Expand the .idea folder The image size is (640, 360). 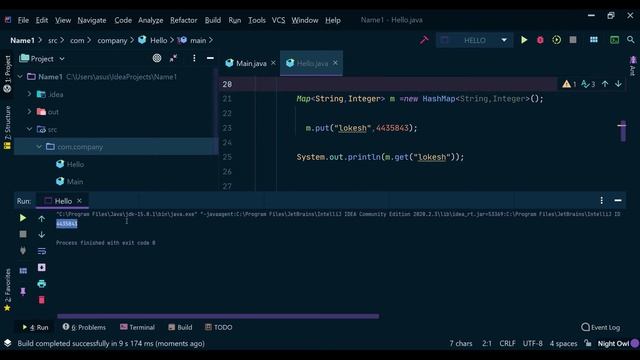coord(29,94)
